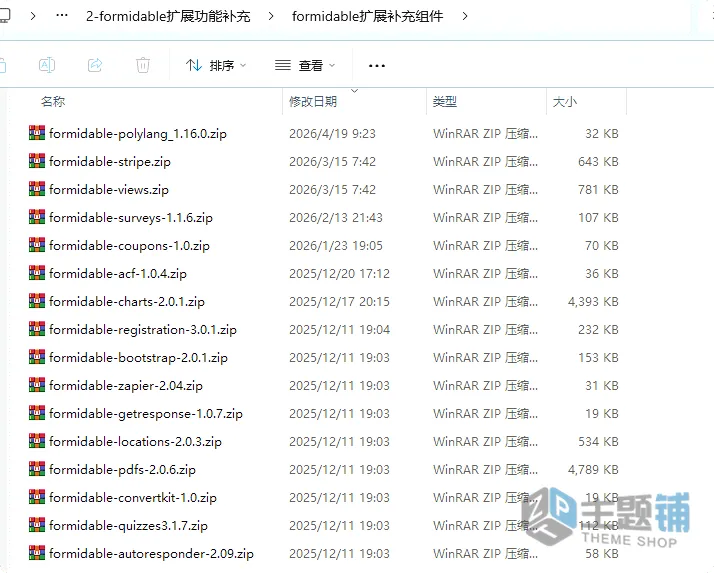Select zip icon of formidable-getresponse-1.0.7.zip
The width and height of the screenshot is (714, 573).
coord(37,413)
